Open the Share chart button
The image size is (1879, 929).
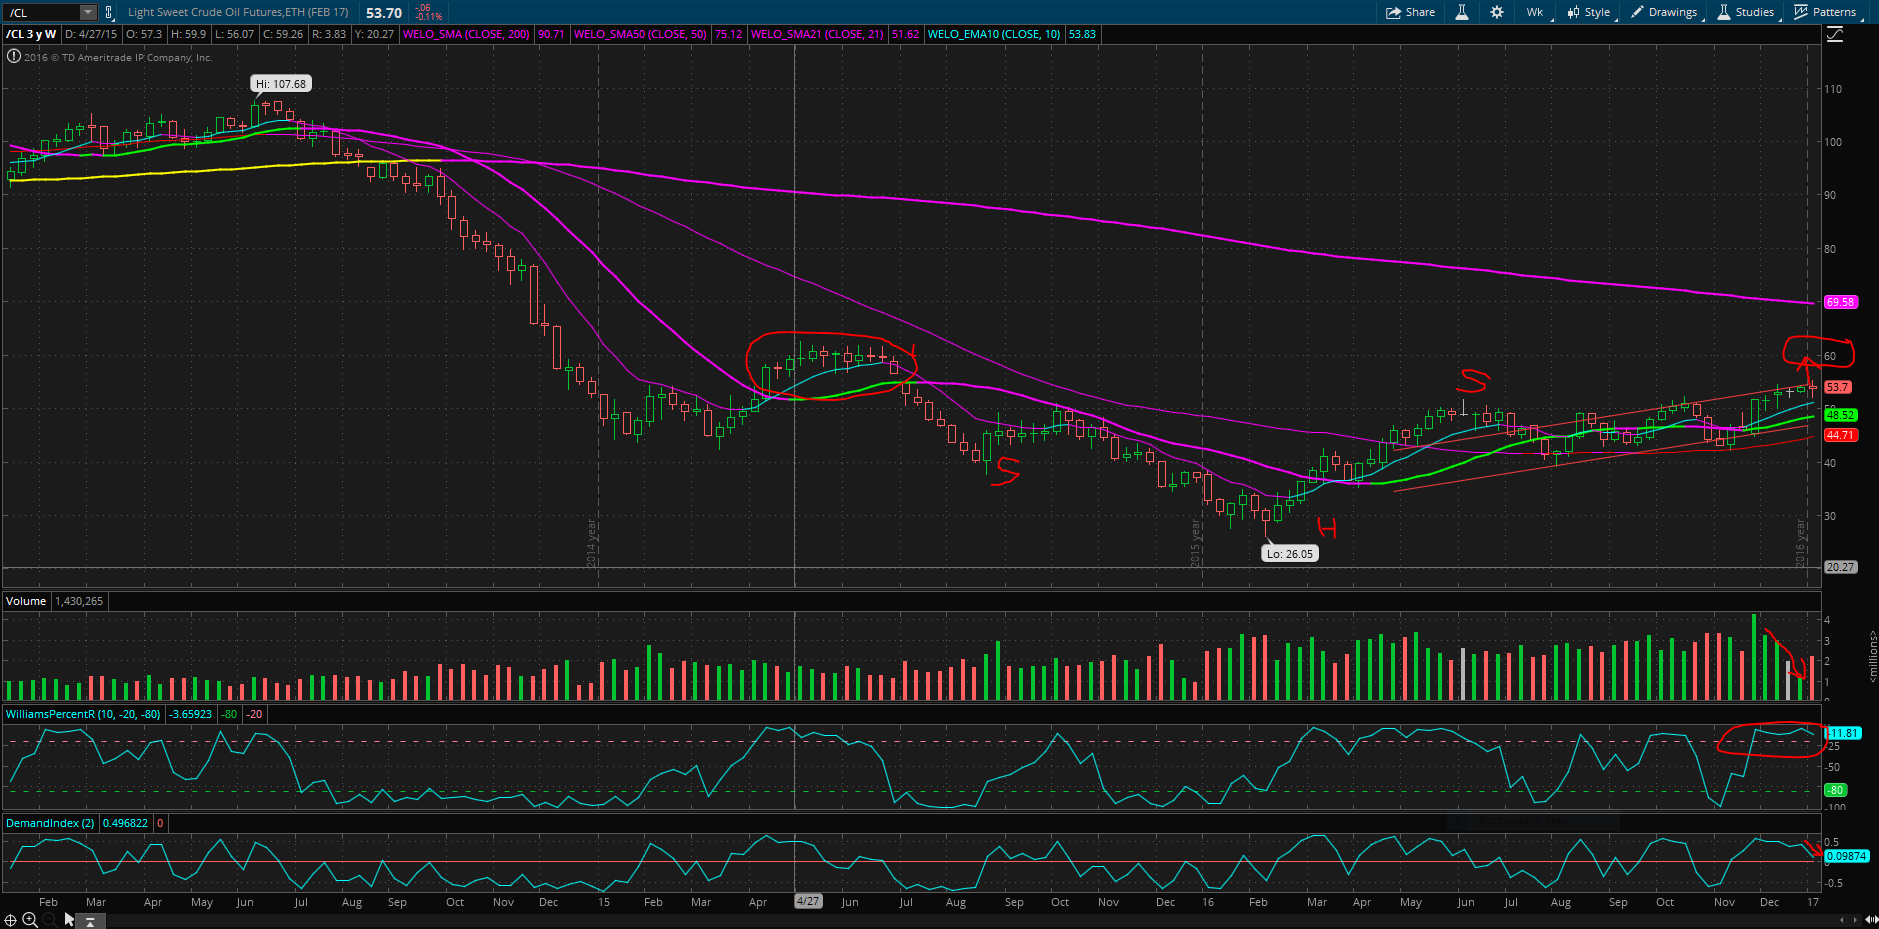[x=1411, y=12]
